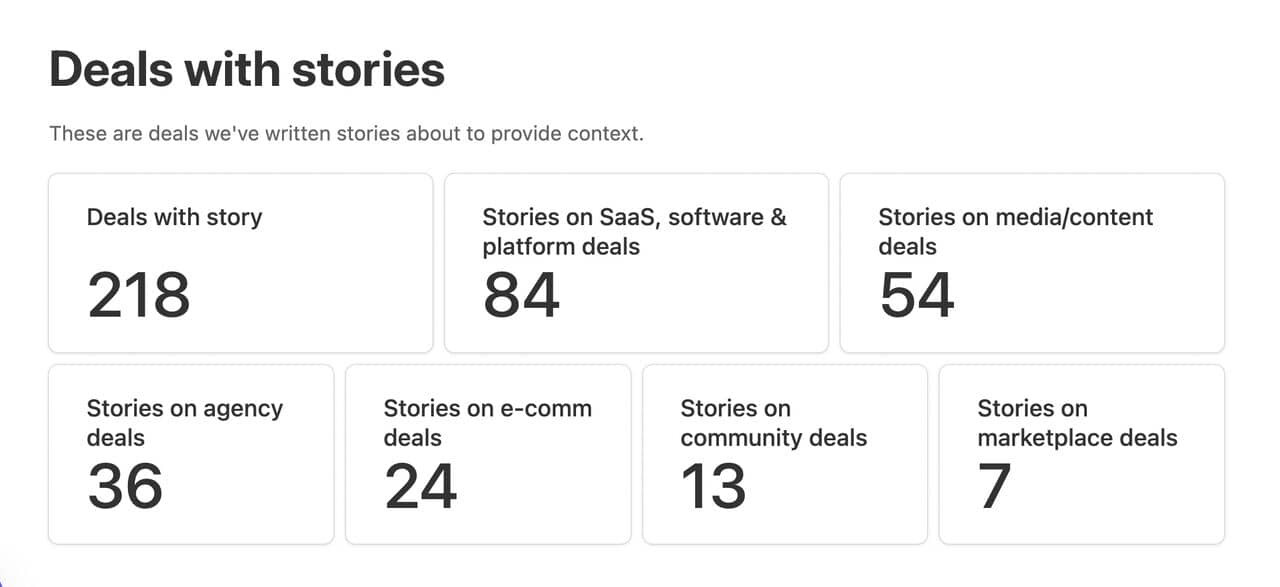Click the Deals with stories heading
1280x587 pixels.
247,71
